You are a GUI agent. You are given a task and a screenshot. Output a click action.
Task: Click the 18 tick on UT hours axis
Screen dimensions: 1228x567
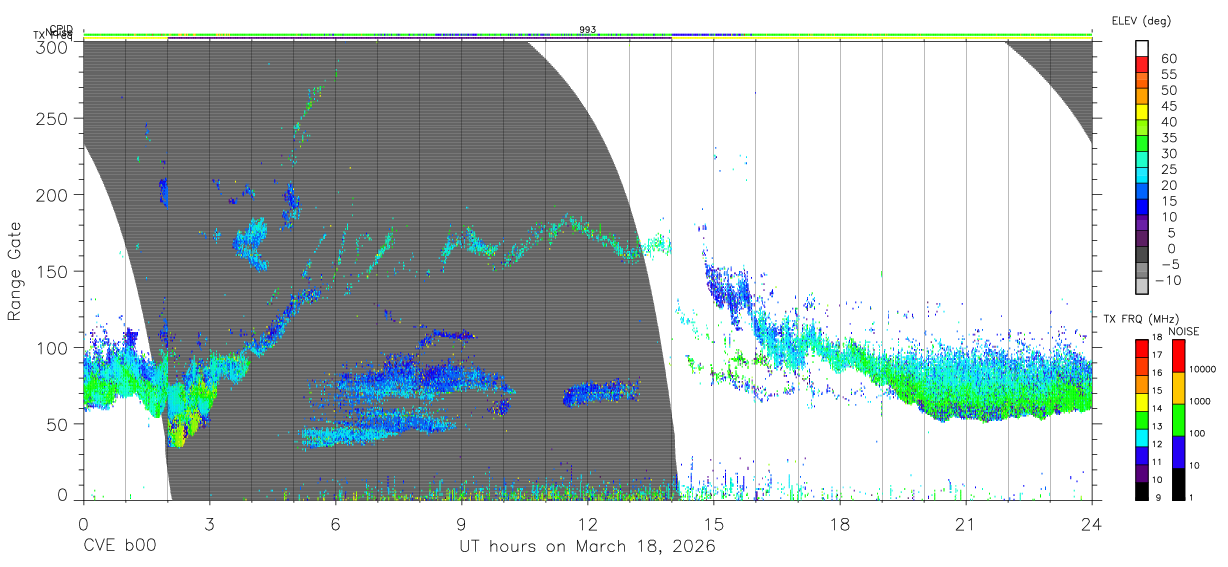(x=840, y=524)
